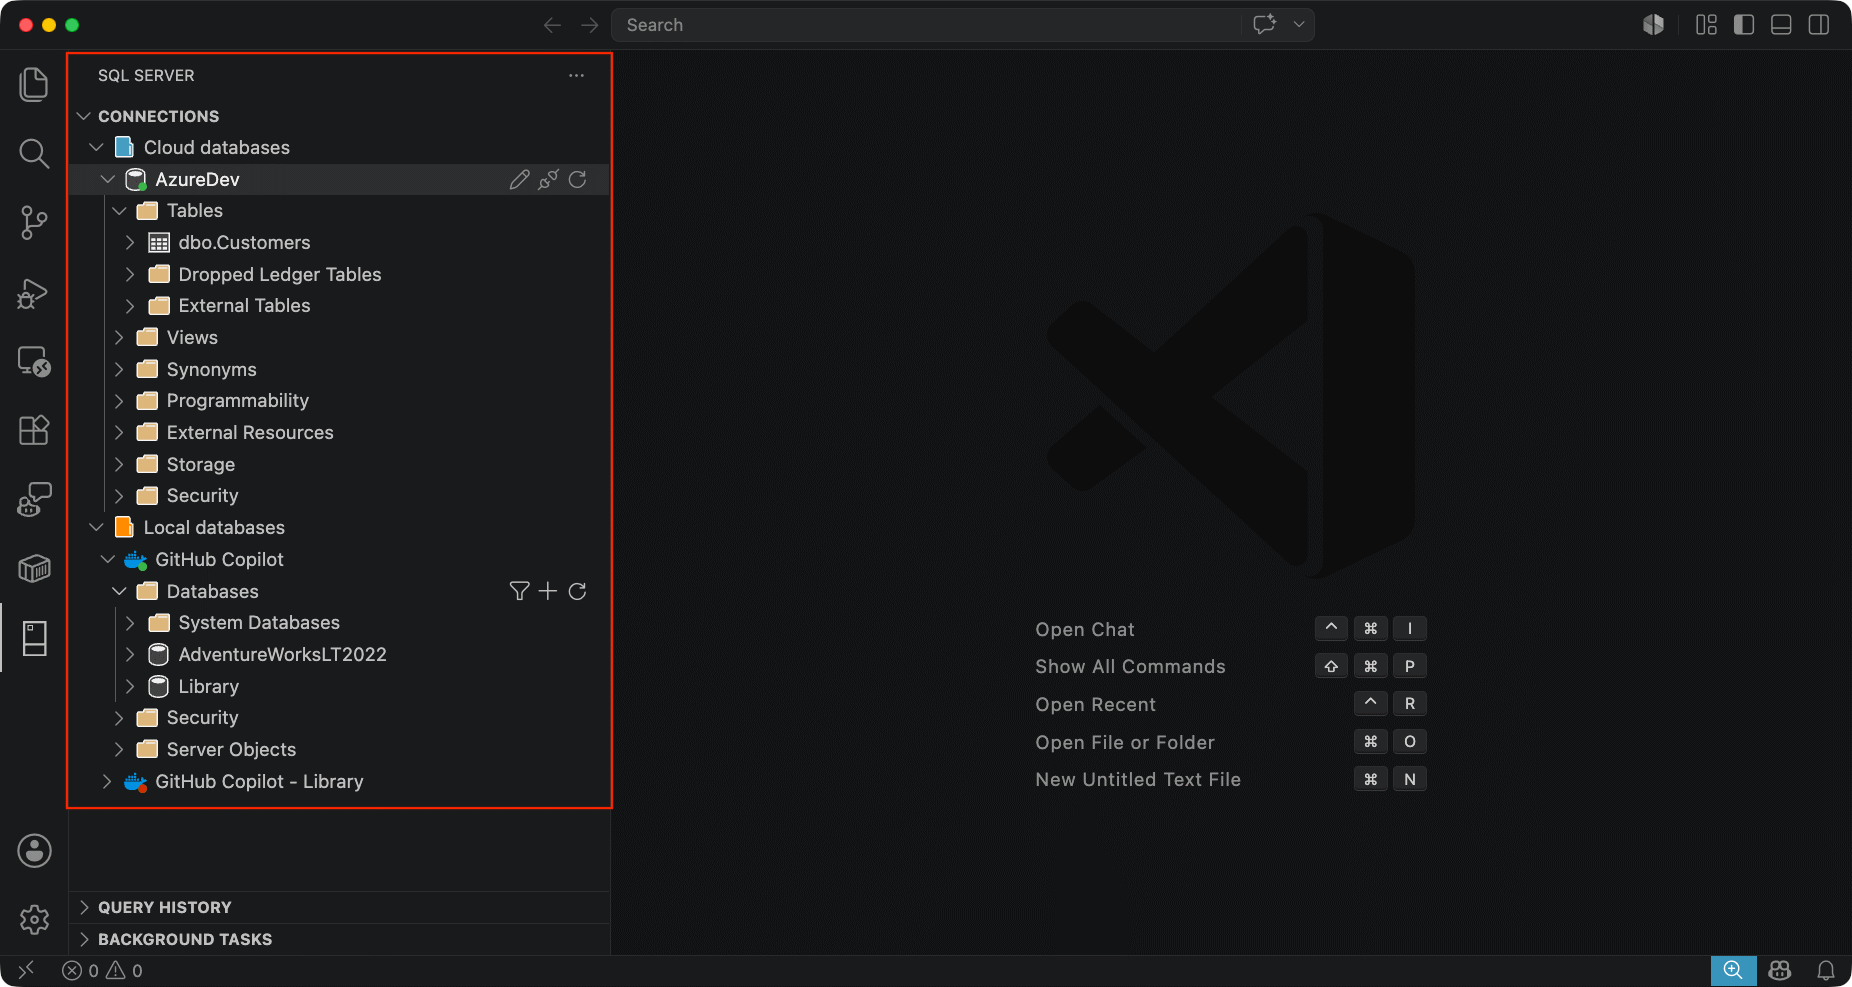
Task: Refresh the AzureDev connection node
Action: 577,179
